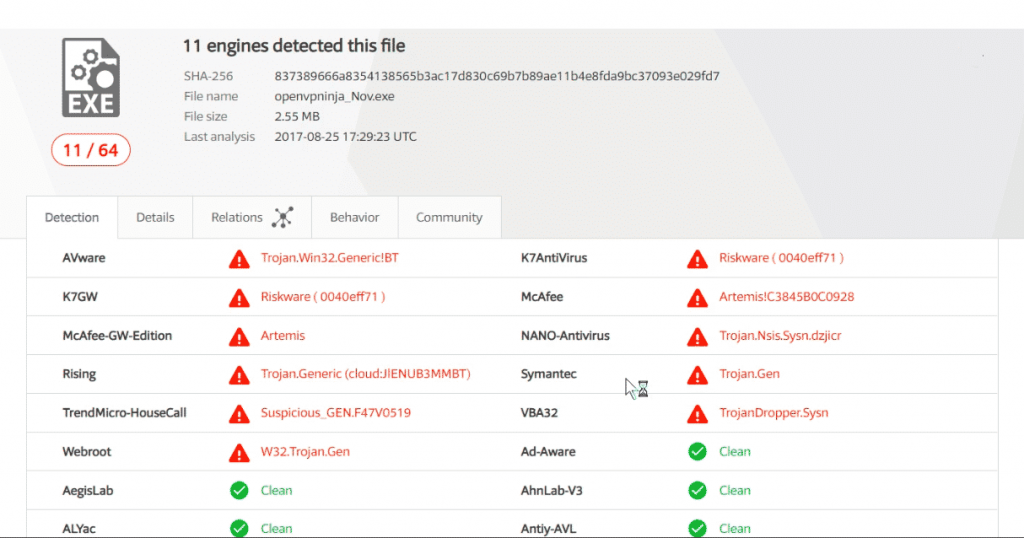Open the Relations tab
The height and width of the screenshot is (538, 1024).
tap(252, 217)
